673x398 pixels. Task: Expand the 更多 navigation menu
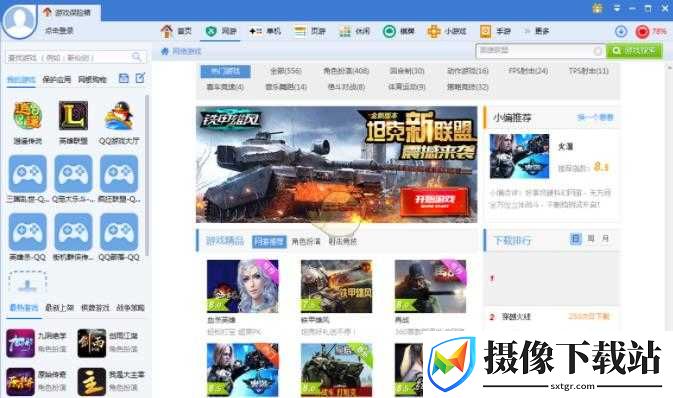coord(537,31)
